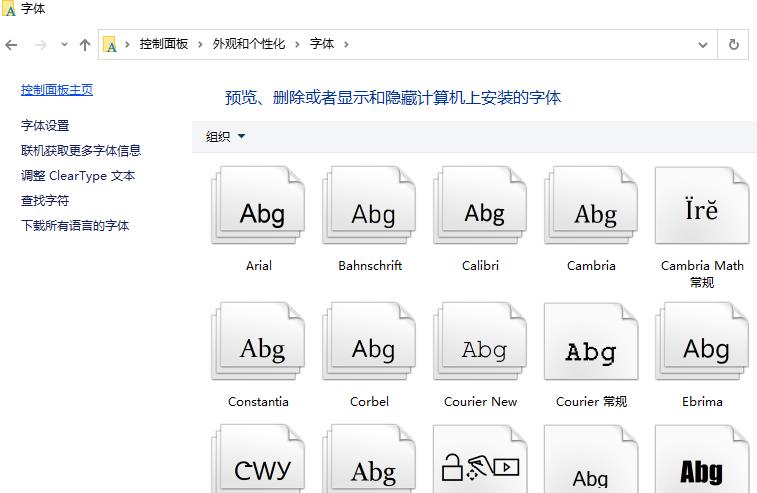Open 调整 ClearType 文本 link

(78, 176)
